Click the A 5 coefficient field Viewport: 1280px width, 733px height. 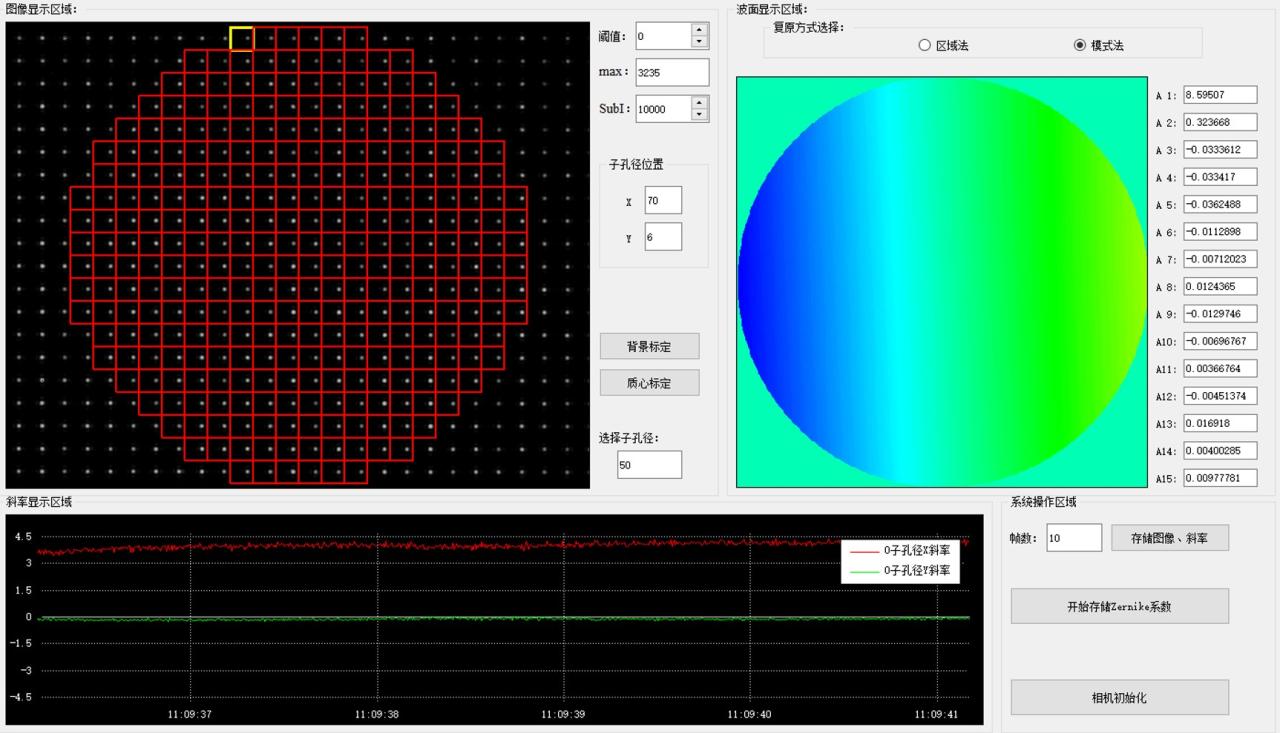1219,204
